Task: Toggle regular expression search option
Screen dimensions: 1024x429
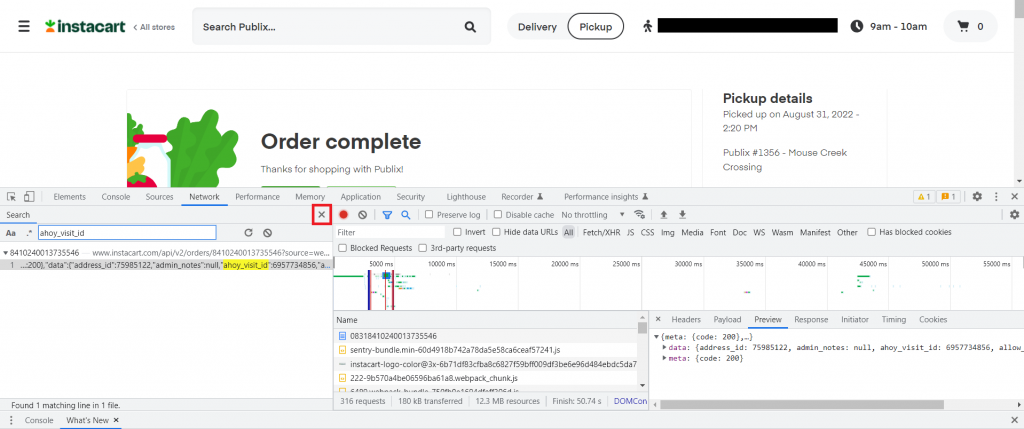Action: pos(29,232)
